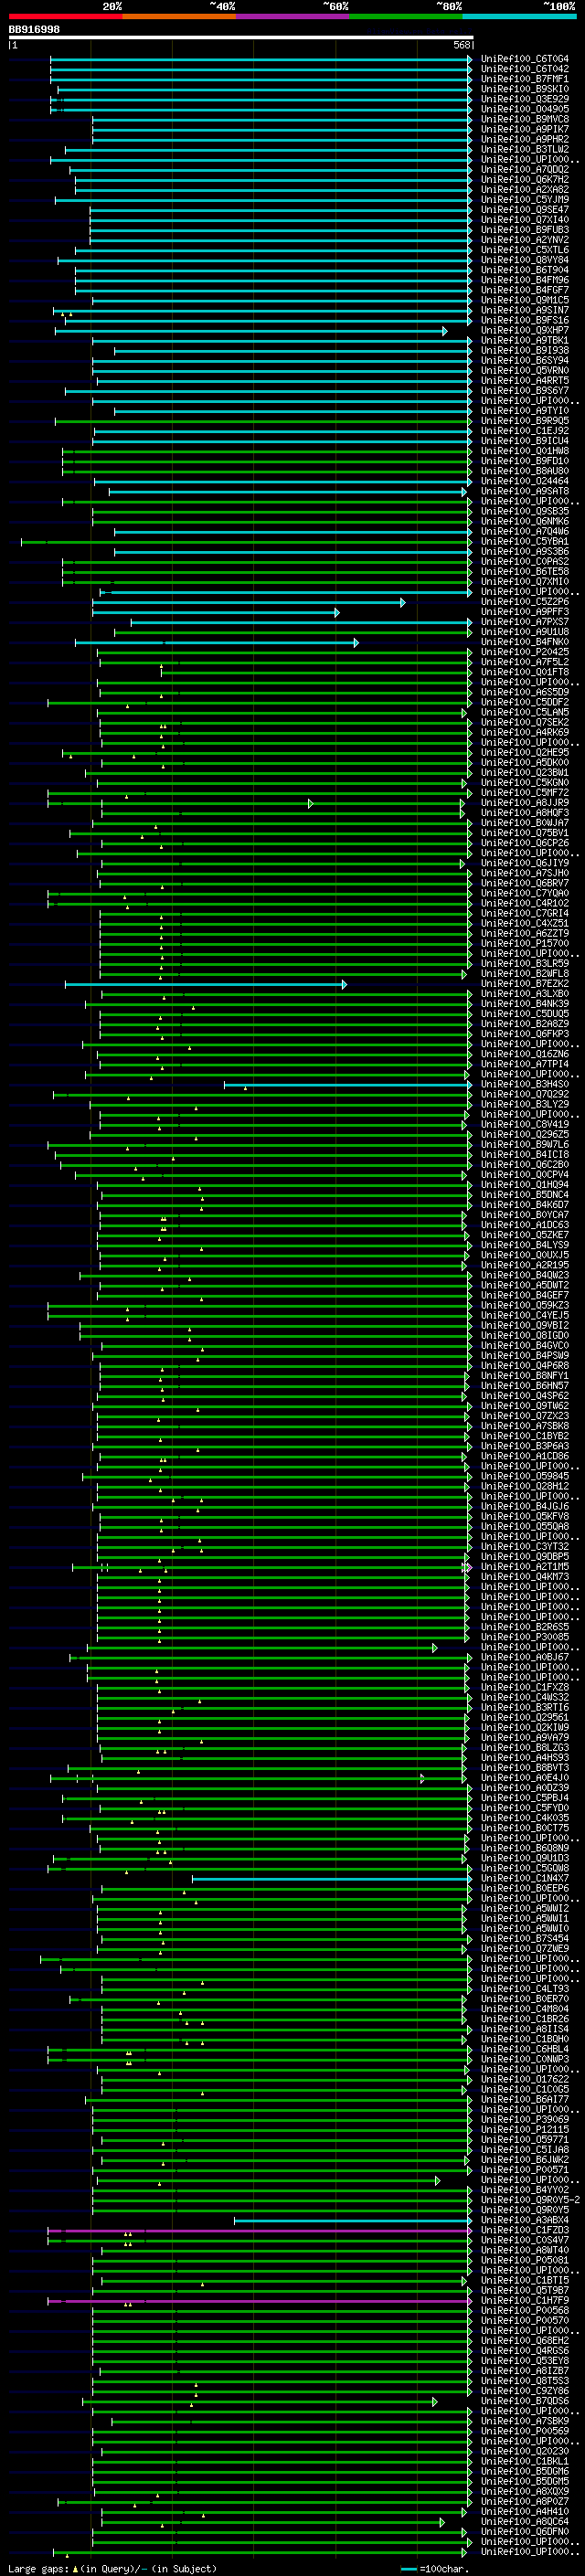Select the UniRef100_Q9R0Y5-2 isoform entry
This screenshot has width=585, height=2576.
click(x=530, y=2199)
